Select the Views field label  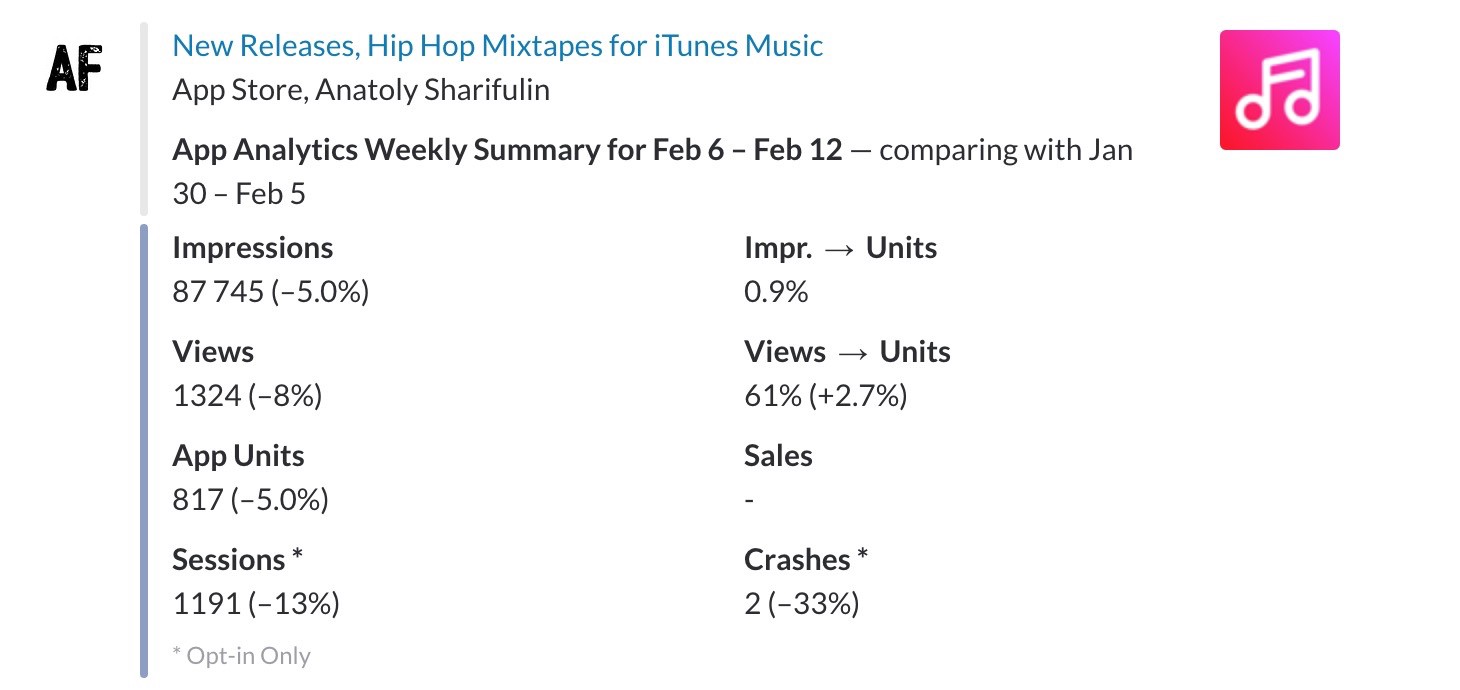tap(213, 352)
